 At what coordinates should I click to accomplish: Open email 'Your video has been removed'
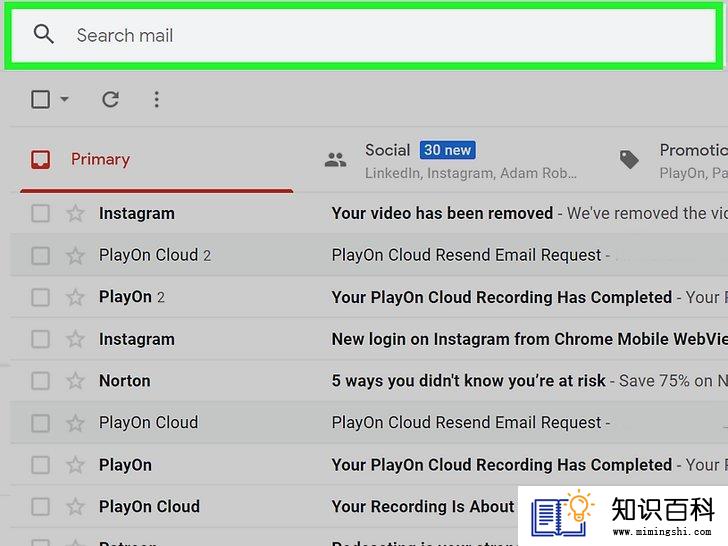(x=442, y=213)
